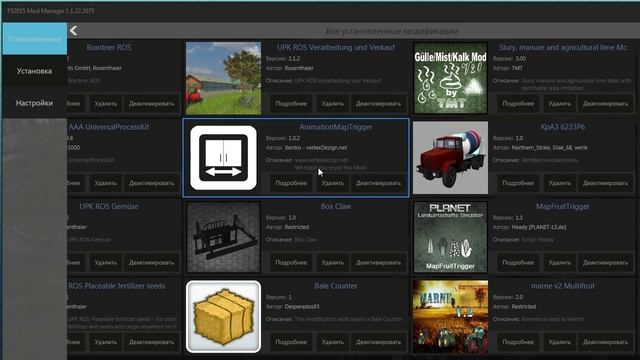Click author Desperados93 text
Image resolution: width=640 pixels, height=360 pixels.
pyautogui.click(x=302, y=307)
